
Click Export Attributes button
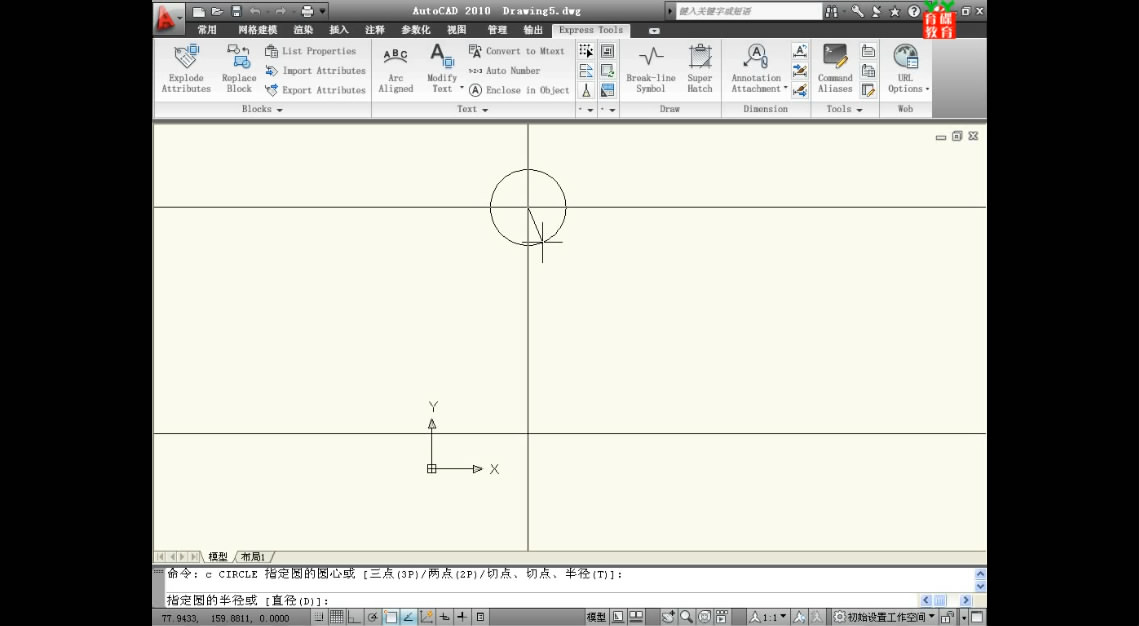(x=315, y=90)
